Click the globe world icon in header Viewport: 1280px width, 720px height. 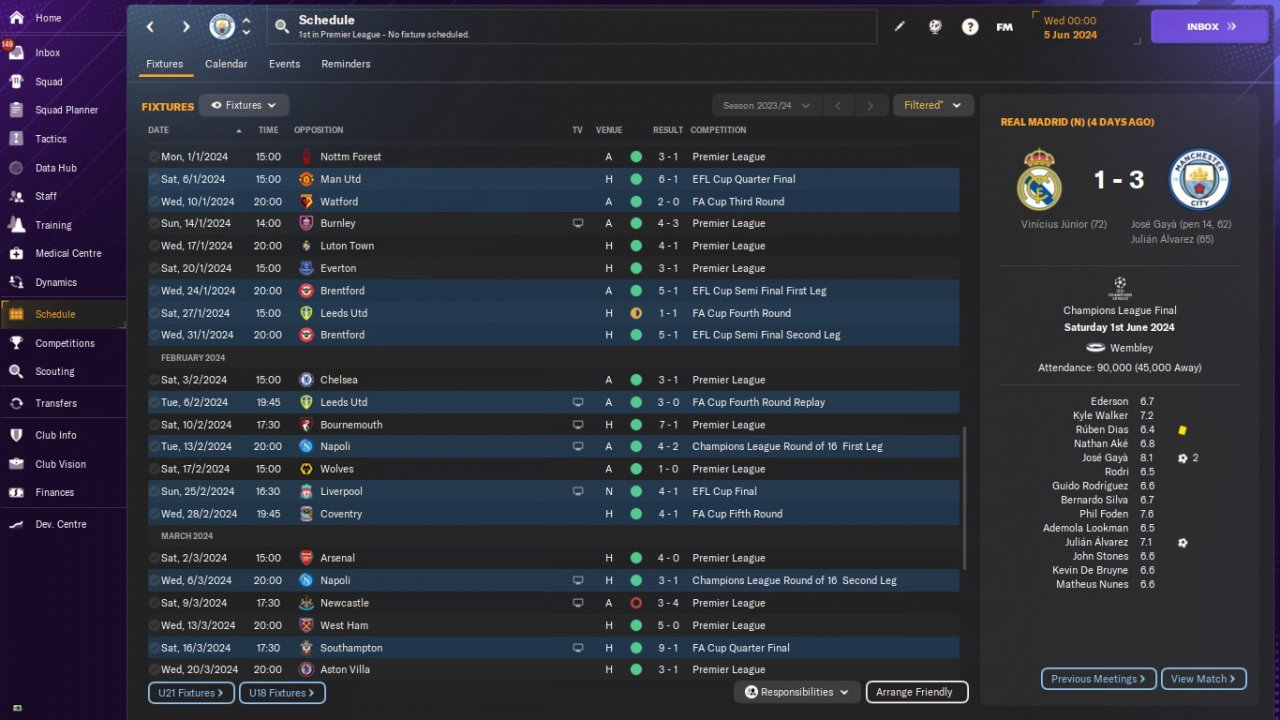pos(935,27)
